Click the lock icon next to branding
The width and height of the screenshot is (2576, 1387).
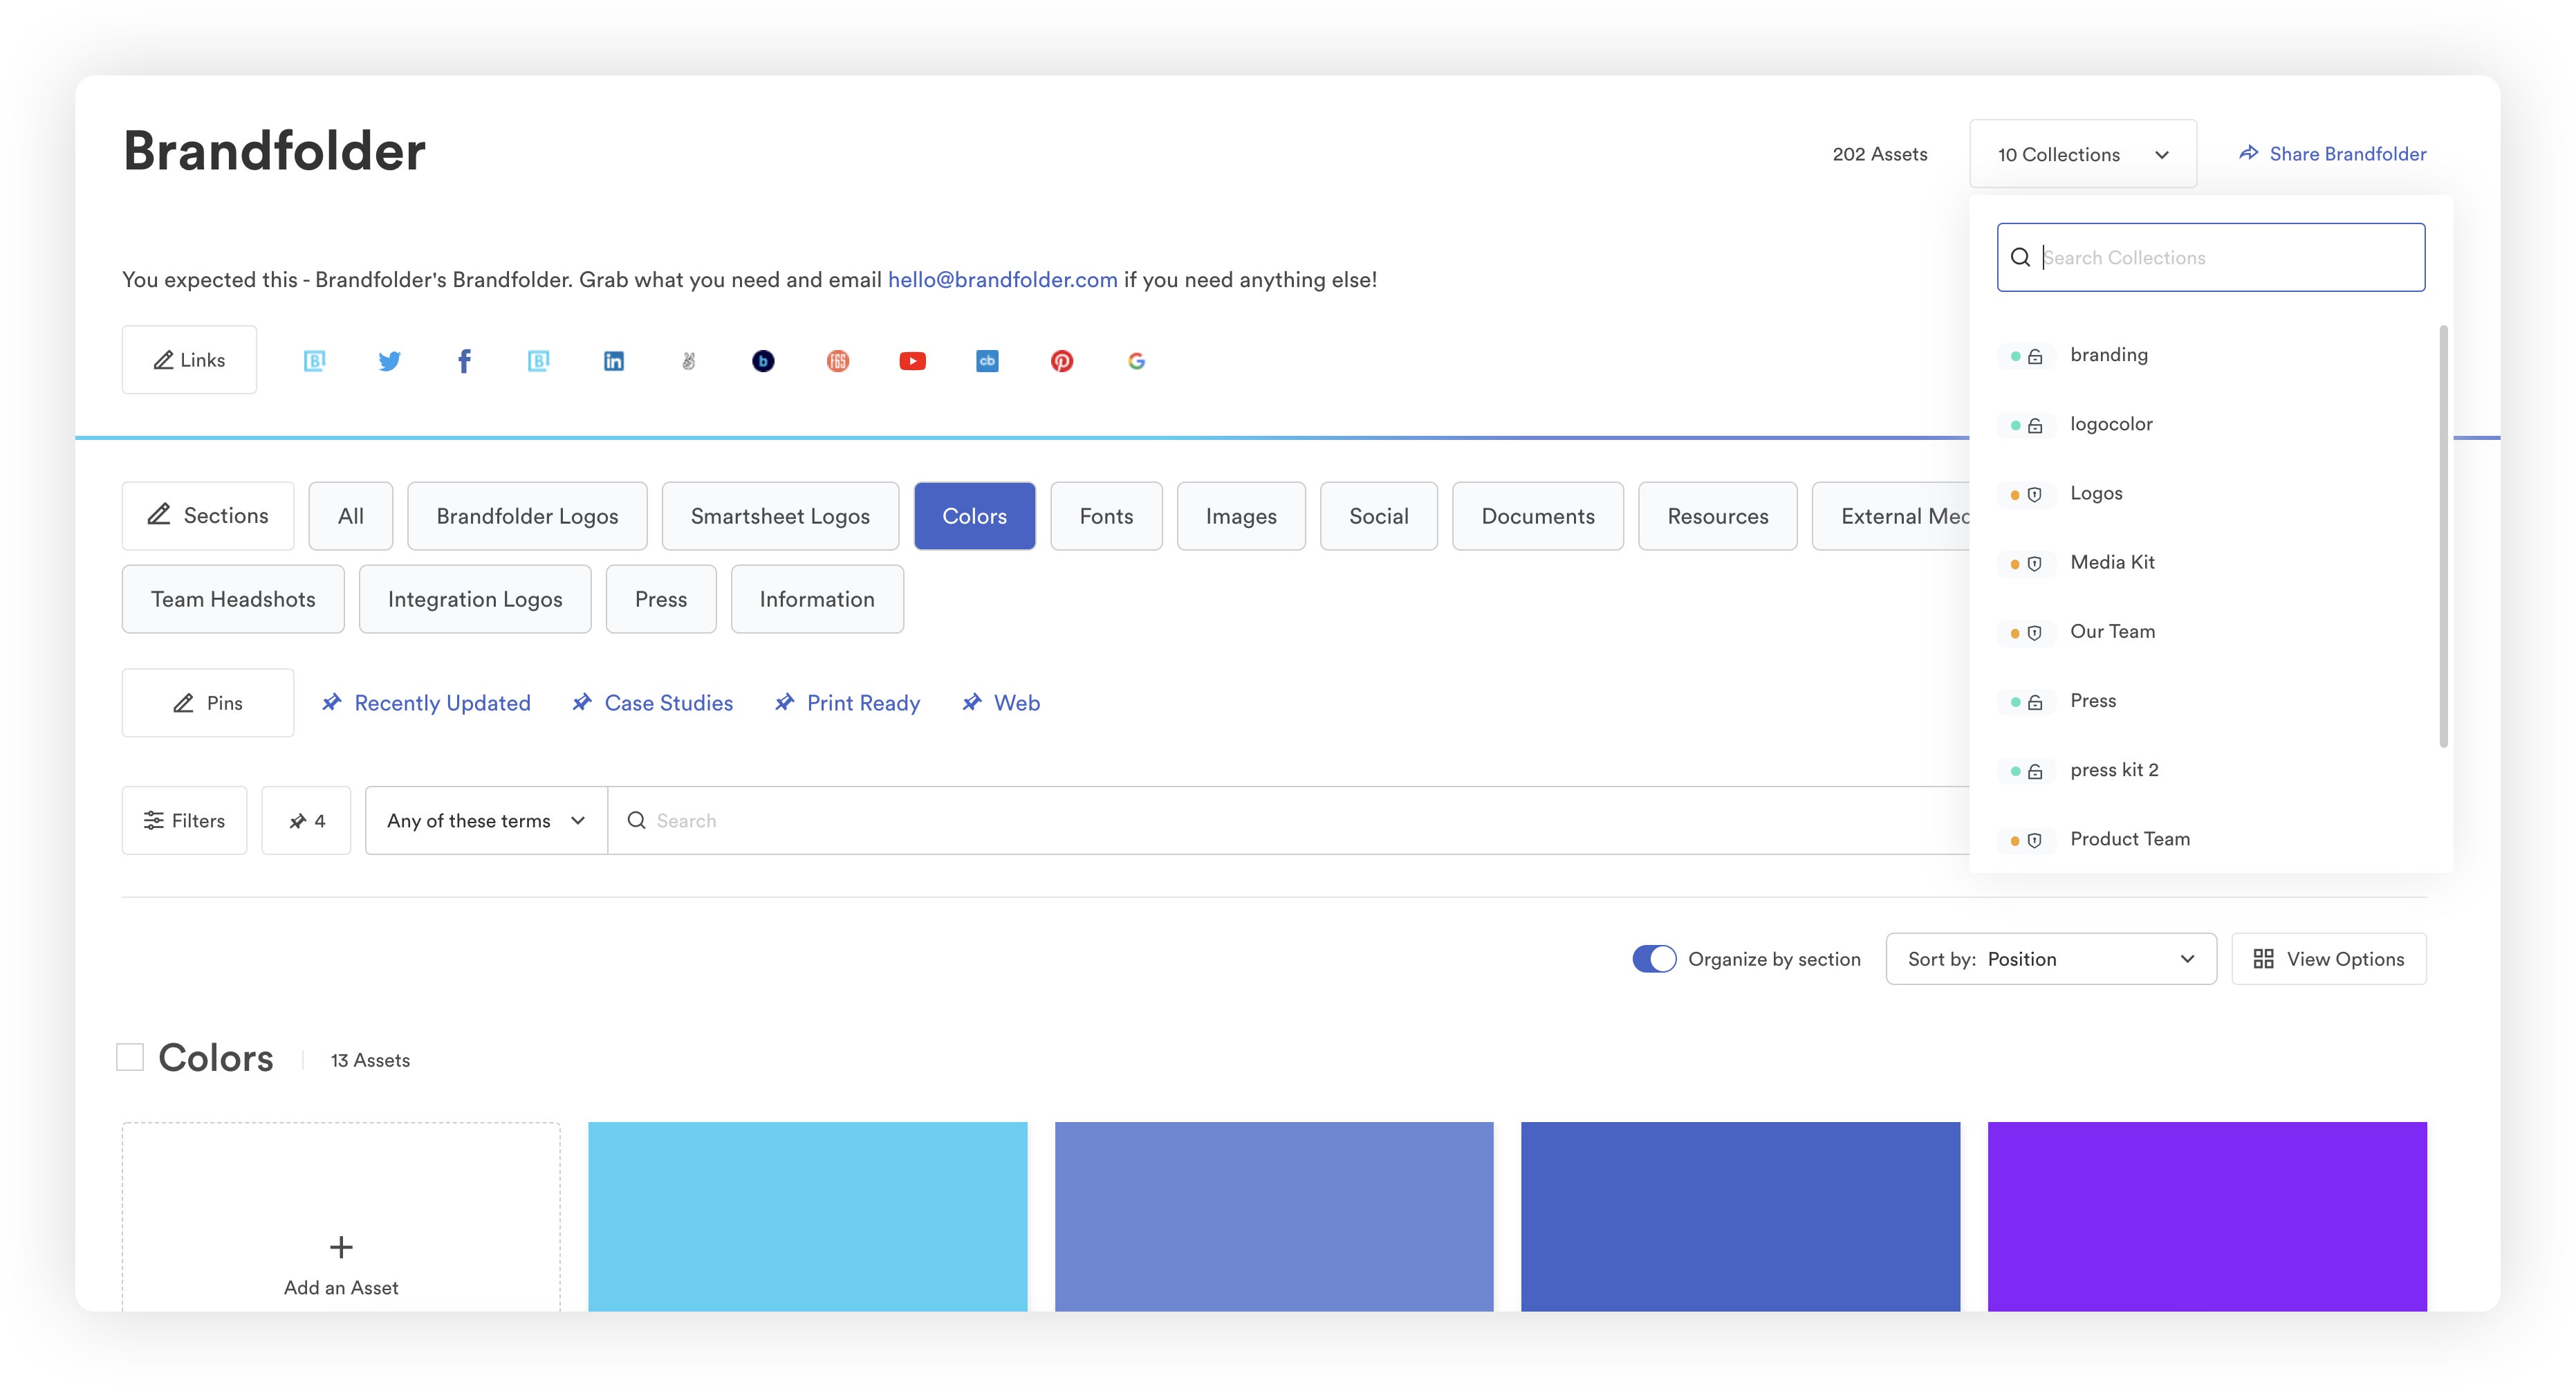point(2035,356)
